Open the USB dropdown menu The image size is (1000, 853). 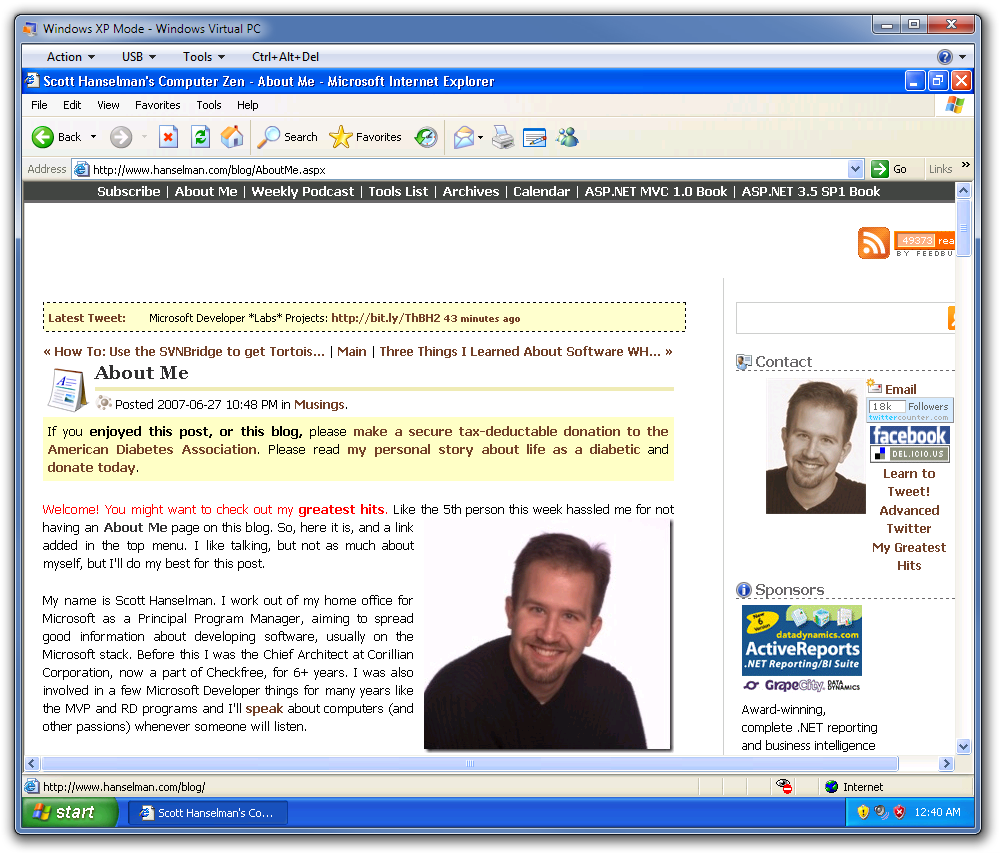coord(138,57)
